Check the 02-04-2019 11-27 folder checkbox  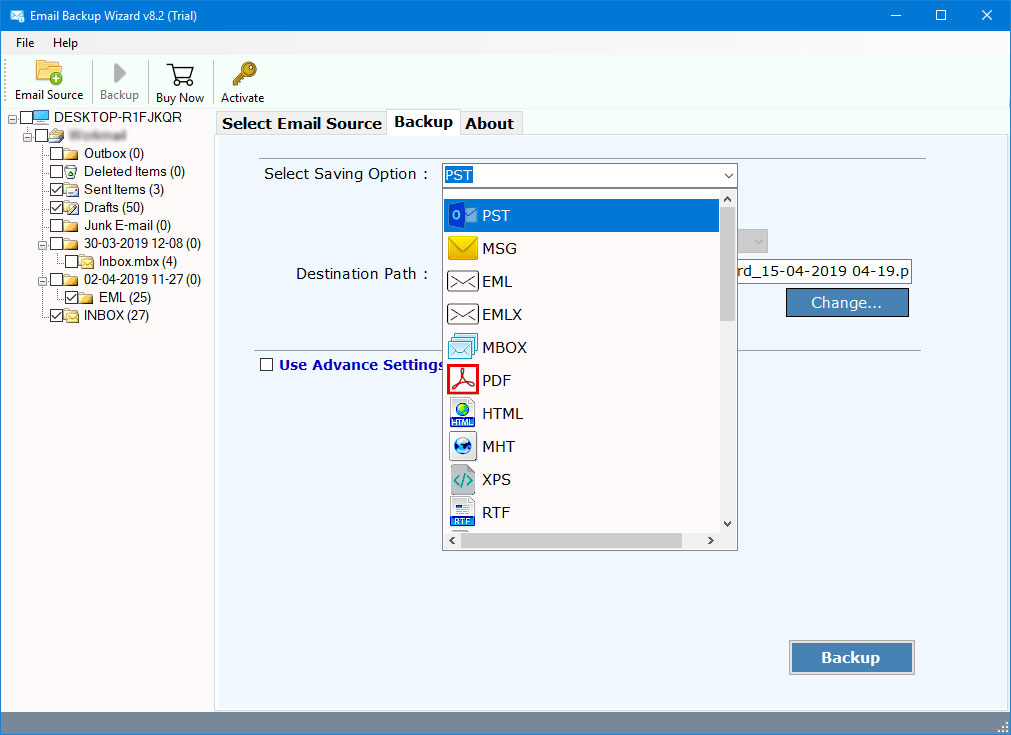click(x=56, y=280)
